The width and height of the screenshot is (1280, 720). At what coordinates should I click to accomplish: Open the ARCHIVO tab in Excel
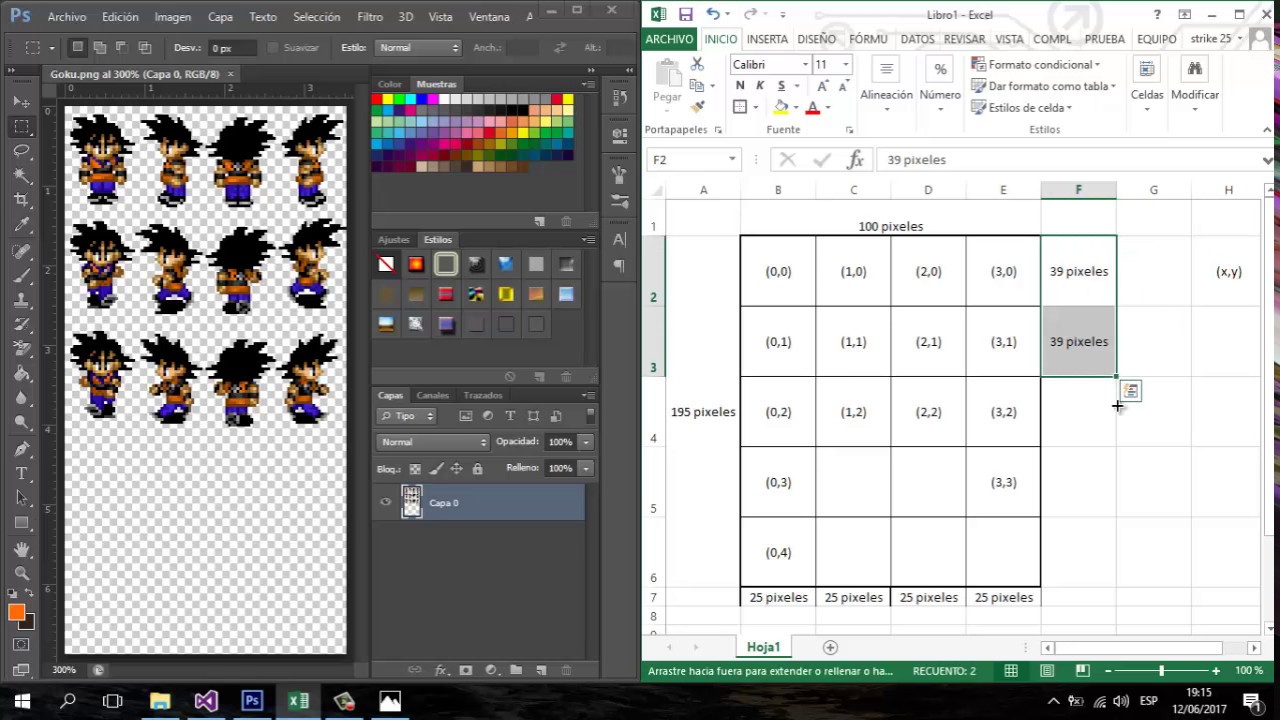point(669,39)
